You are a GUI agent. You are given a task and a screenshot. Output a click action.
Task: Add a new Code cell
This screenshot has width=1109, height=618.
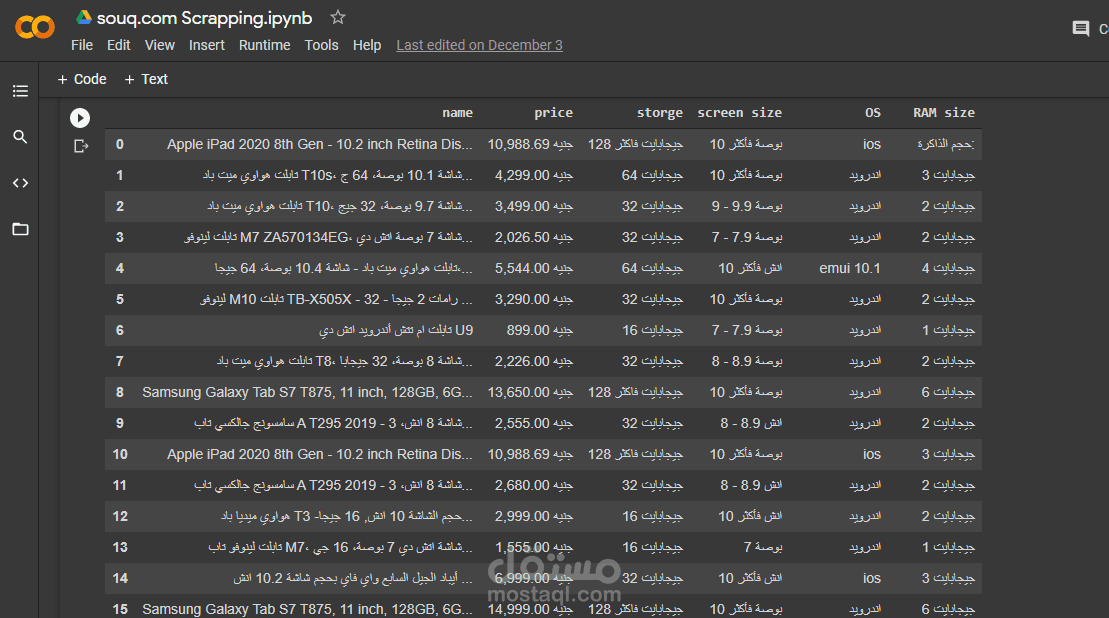(82, 79)
